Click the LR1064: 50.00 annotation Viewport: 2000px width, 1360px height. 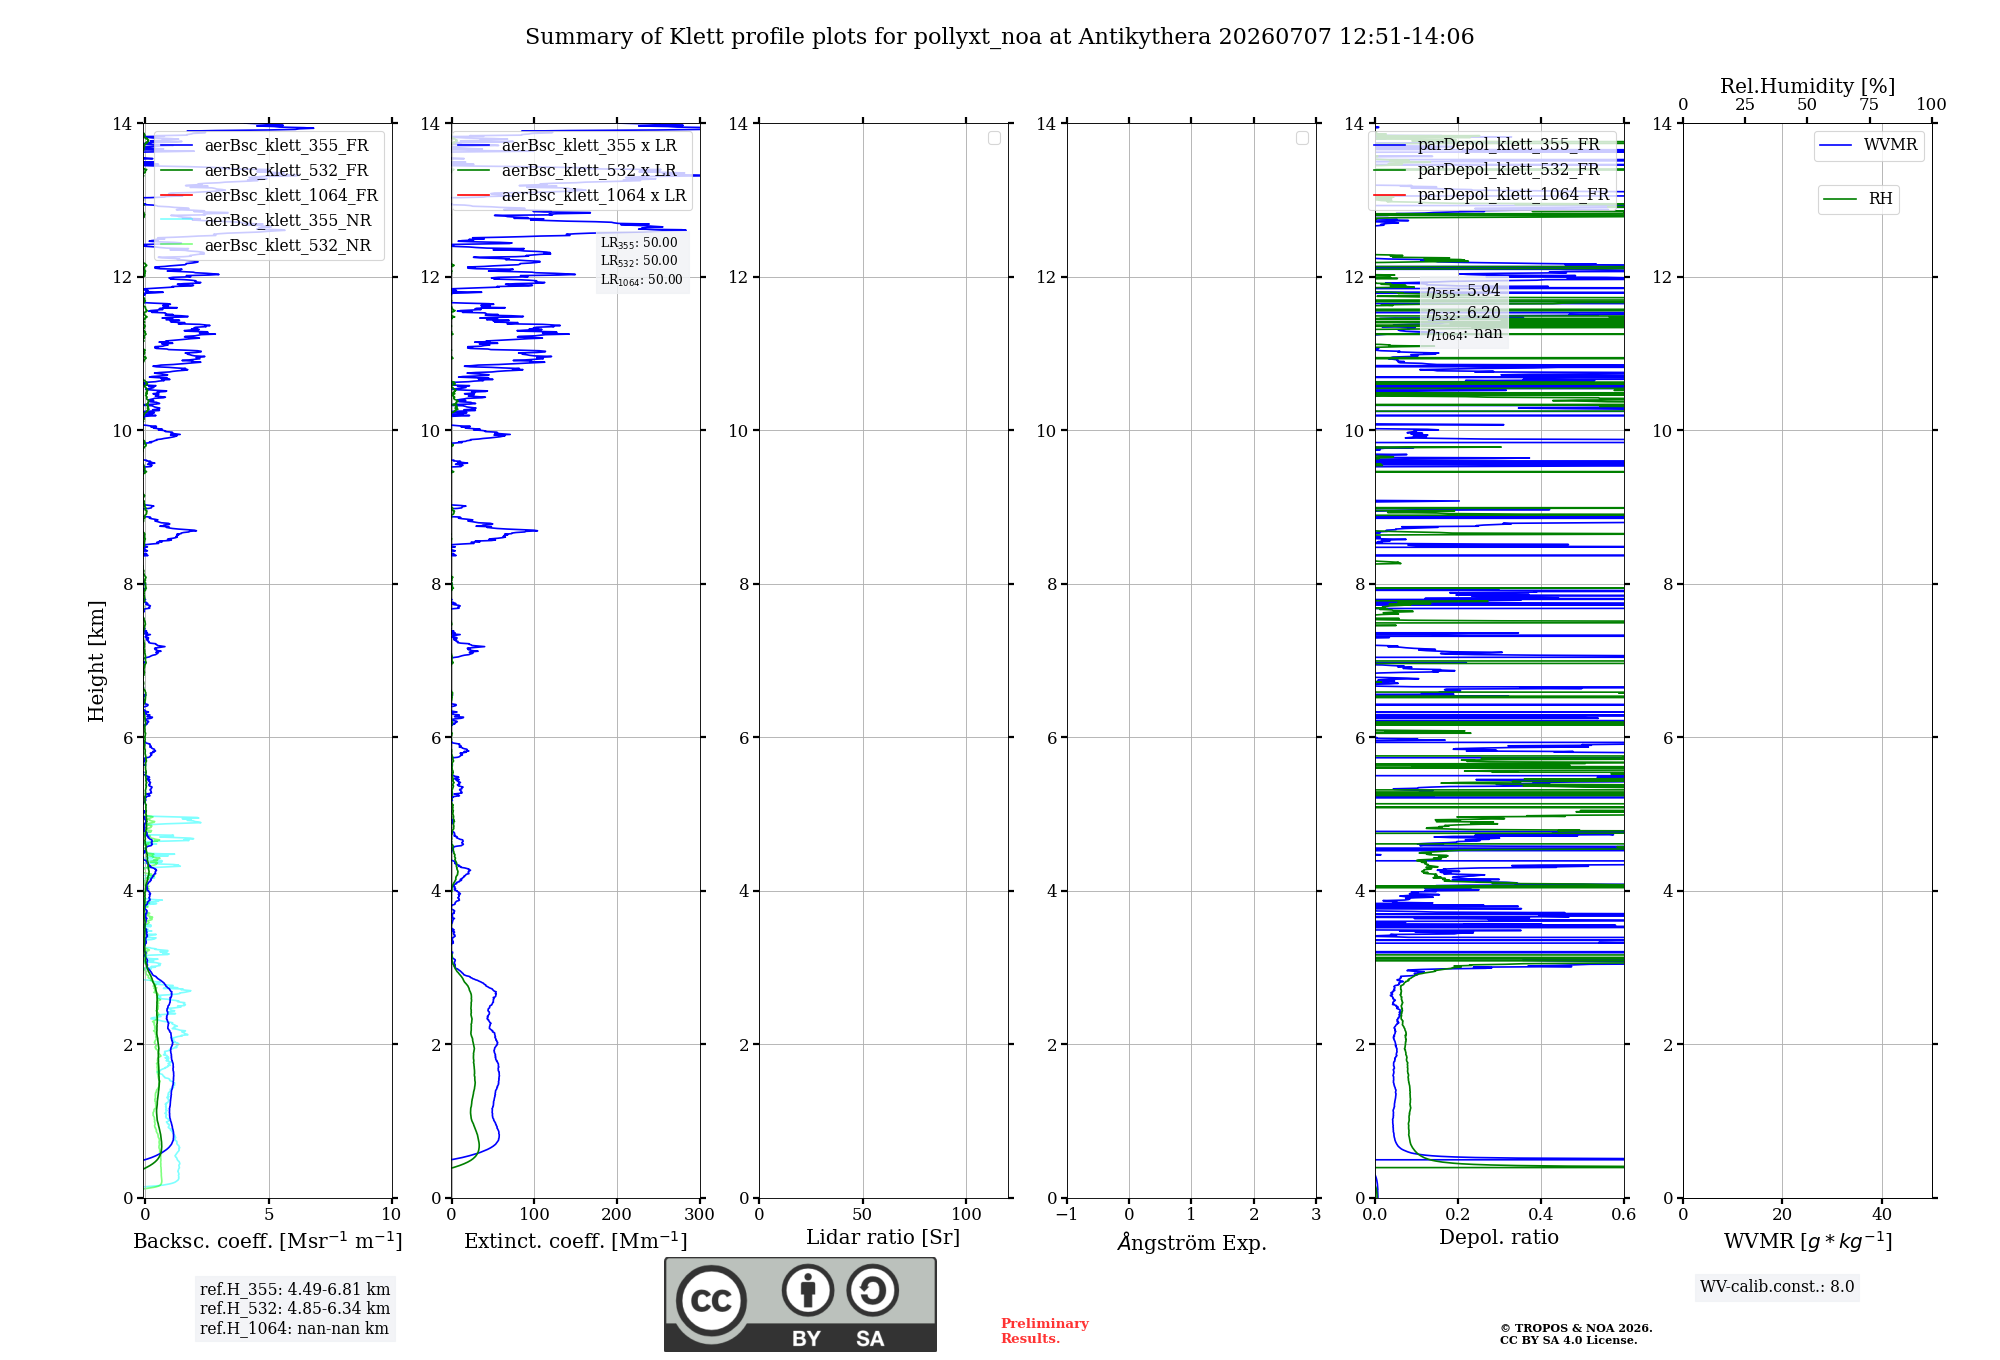pos(641,280)
